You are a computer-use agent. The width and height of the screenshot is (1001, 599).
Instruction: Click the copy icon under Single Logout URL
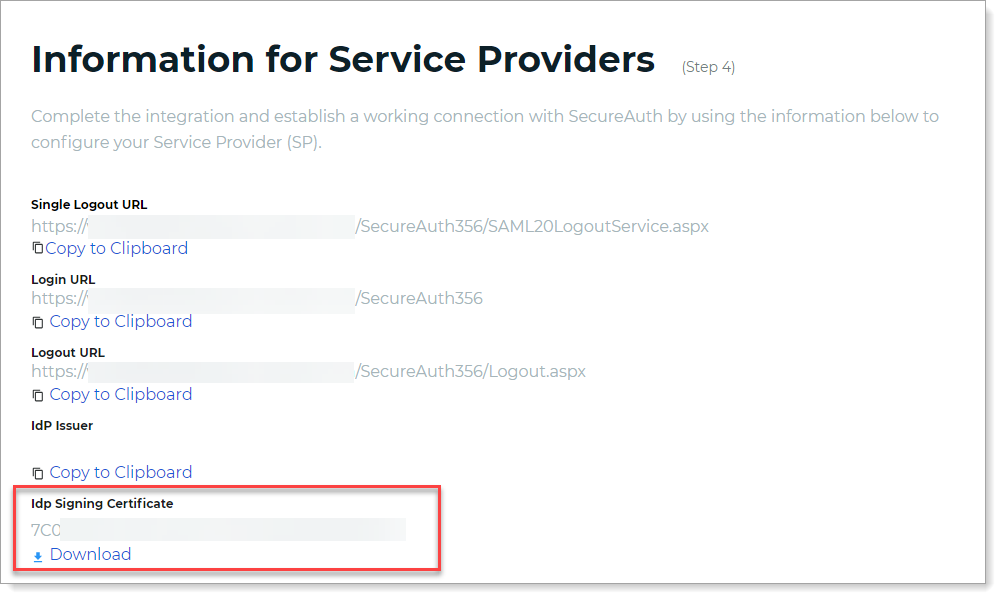[x=37, y=248]
